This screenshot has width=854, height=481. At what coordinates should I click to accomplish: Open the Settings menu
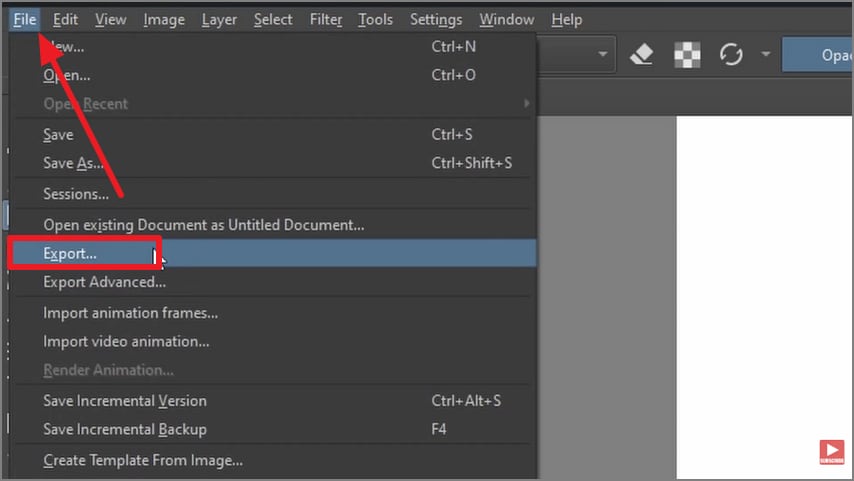tap(436, 20)
